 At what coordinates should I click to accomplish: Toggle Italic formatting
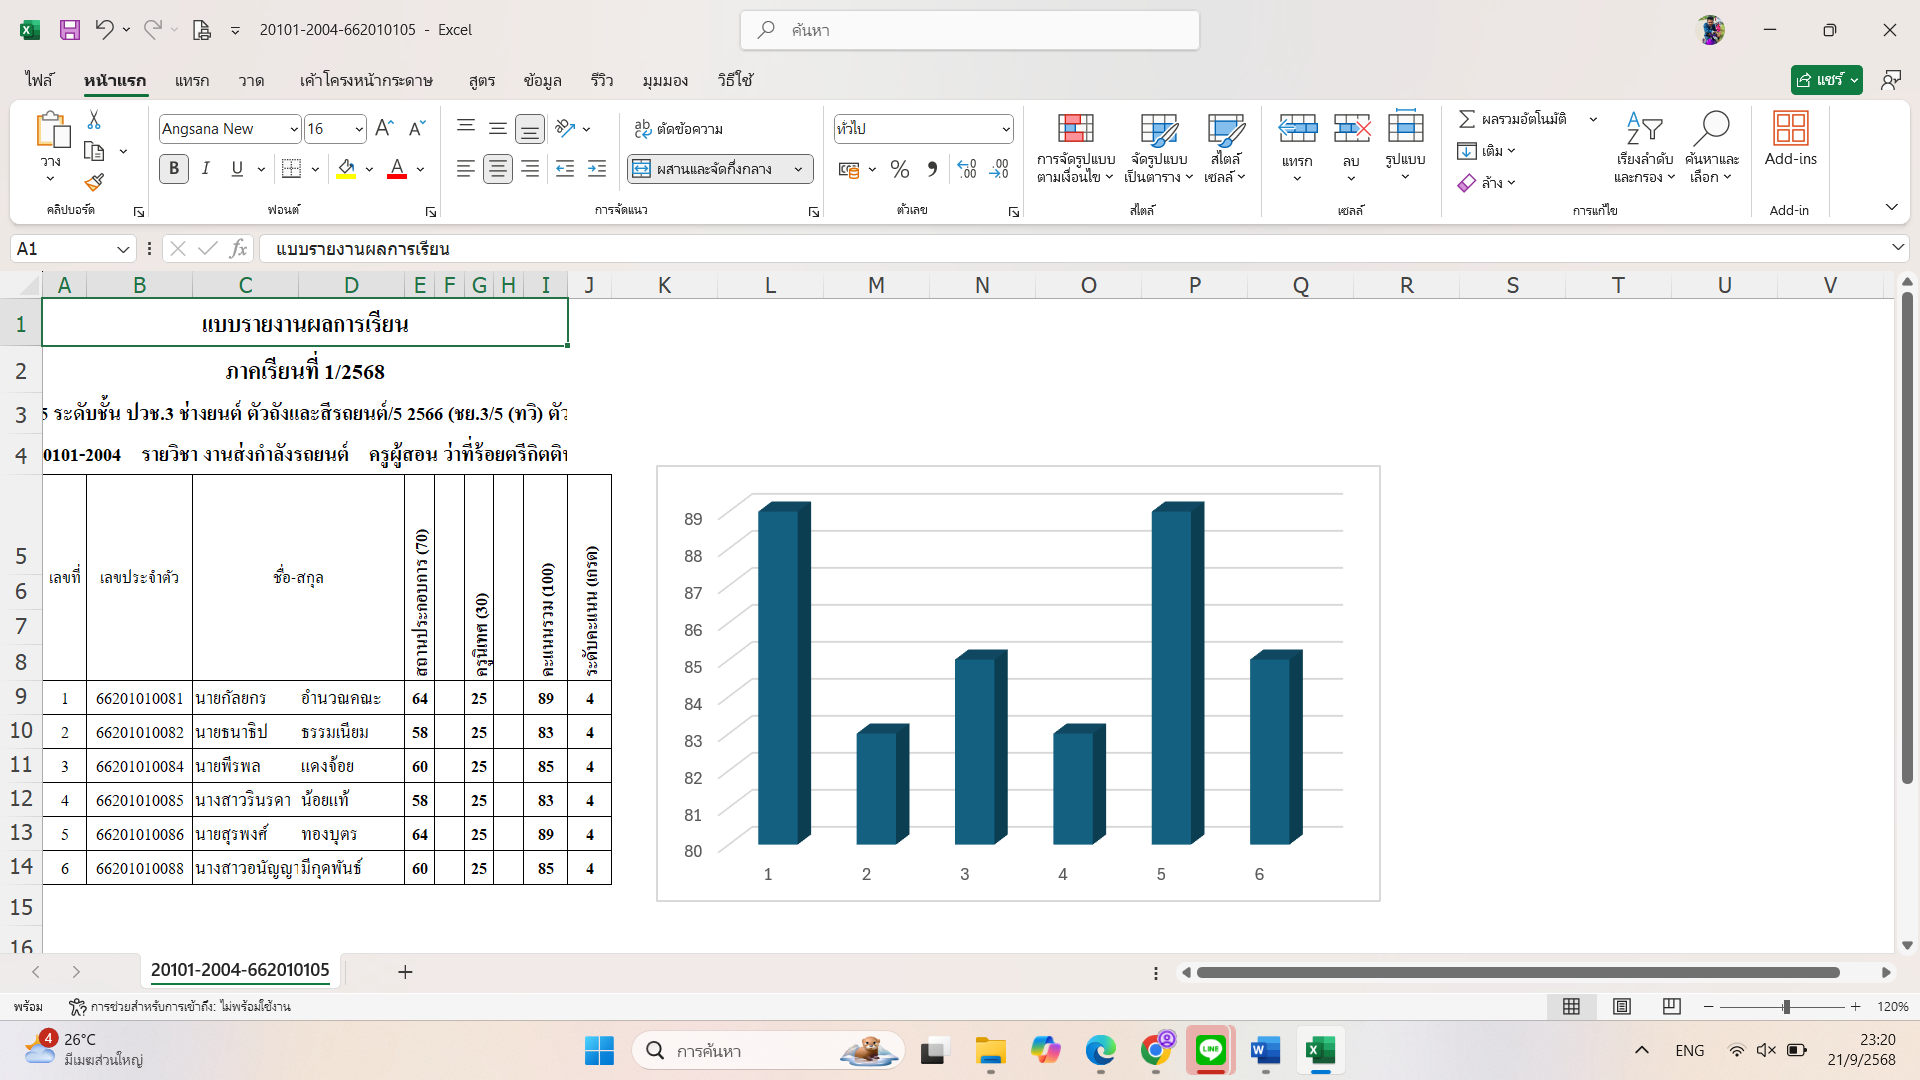[x=205, y=169]
